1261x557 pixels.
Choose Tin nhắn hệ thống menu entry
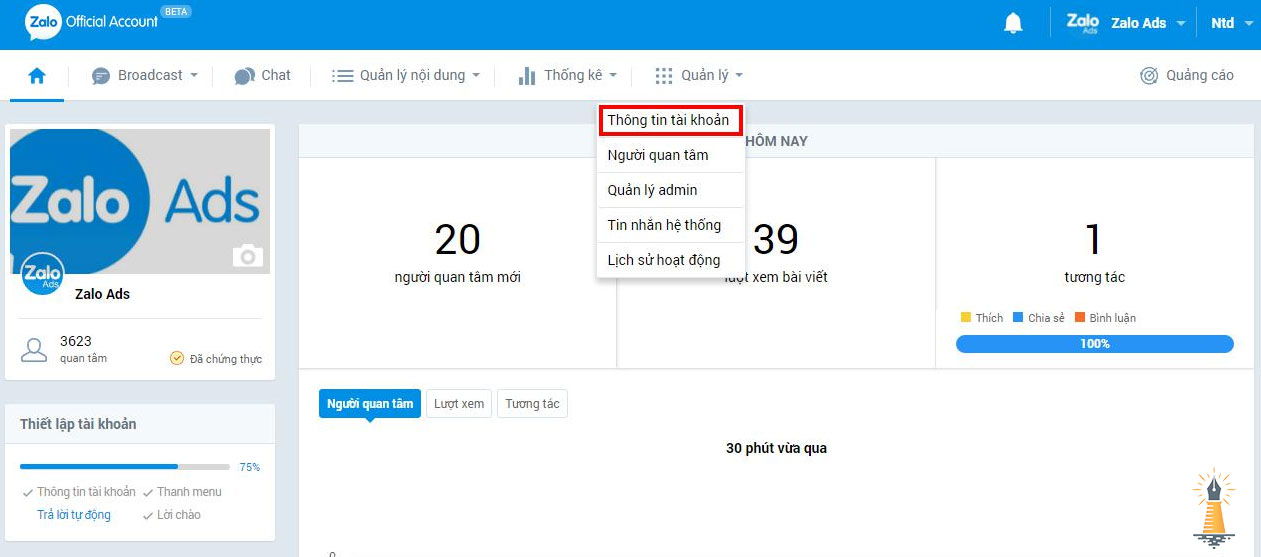pyautogui.click(x=671, y=225)
